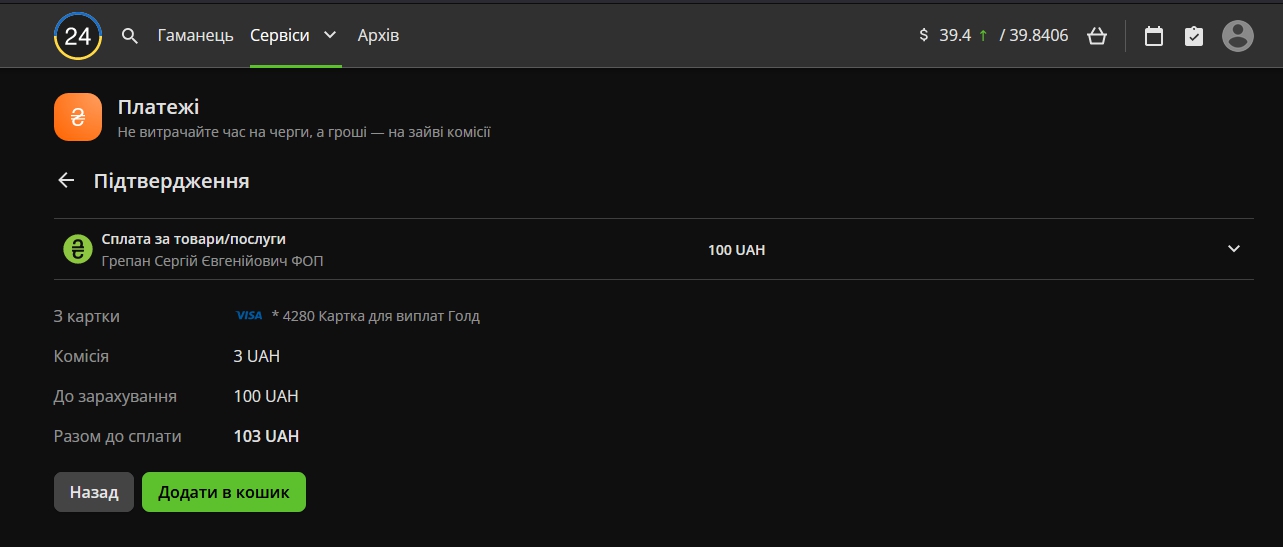
Task: Open the calendar icon
Action: point(1153,36)
